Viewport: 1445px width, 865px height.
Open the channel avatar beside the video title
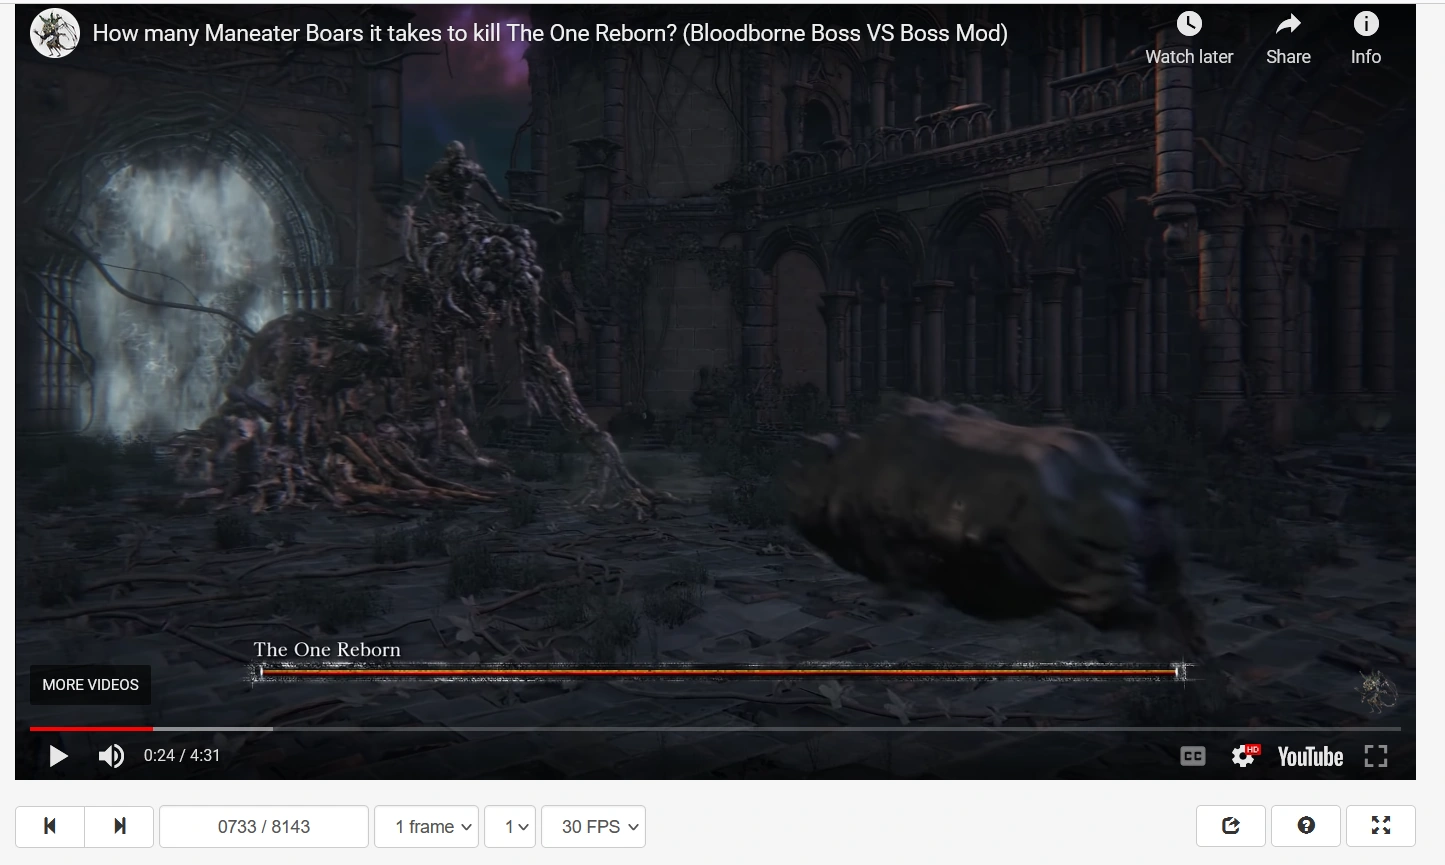point(55,33)
